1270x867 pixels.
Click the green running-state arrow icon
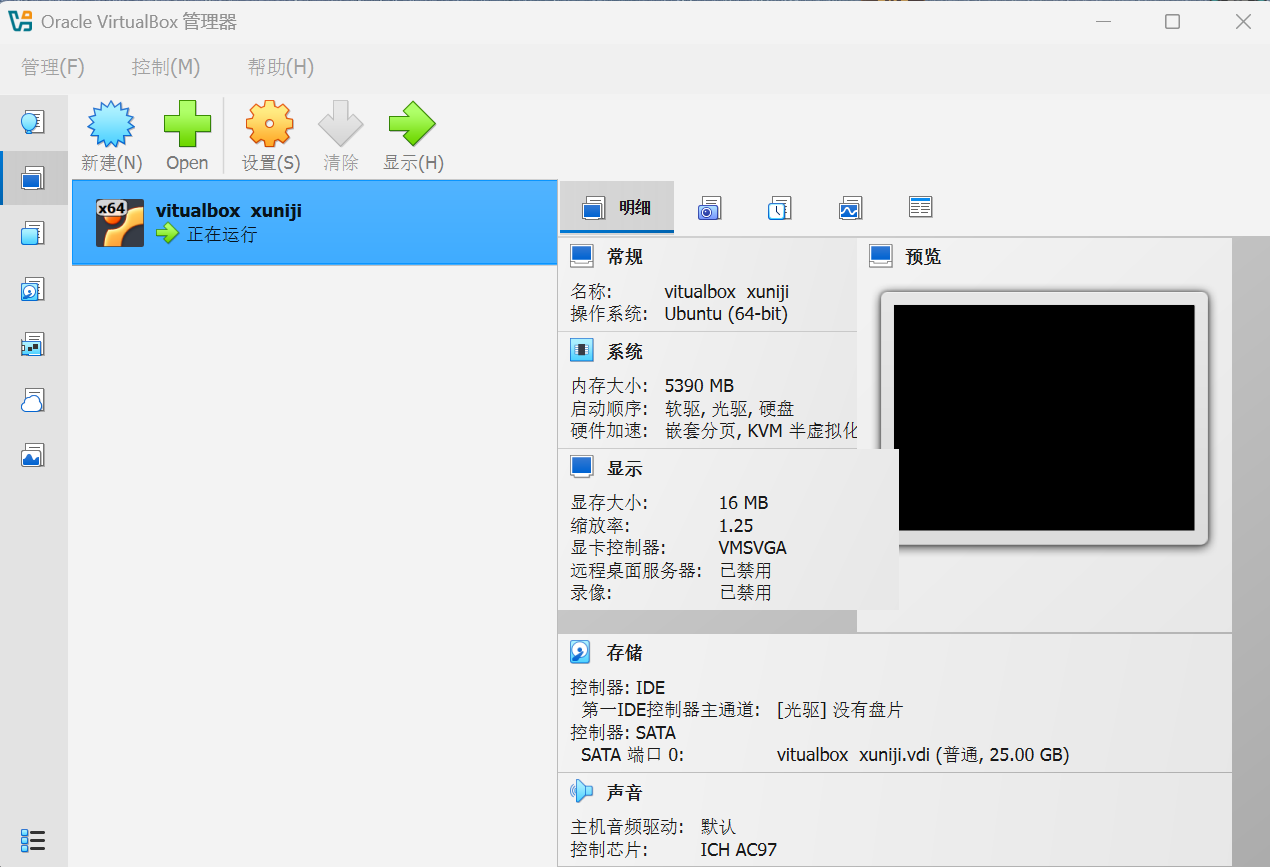167,234
